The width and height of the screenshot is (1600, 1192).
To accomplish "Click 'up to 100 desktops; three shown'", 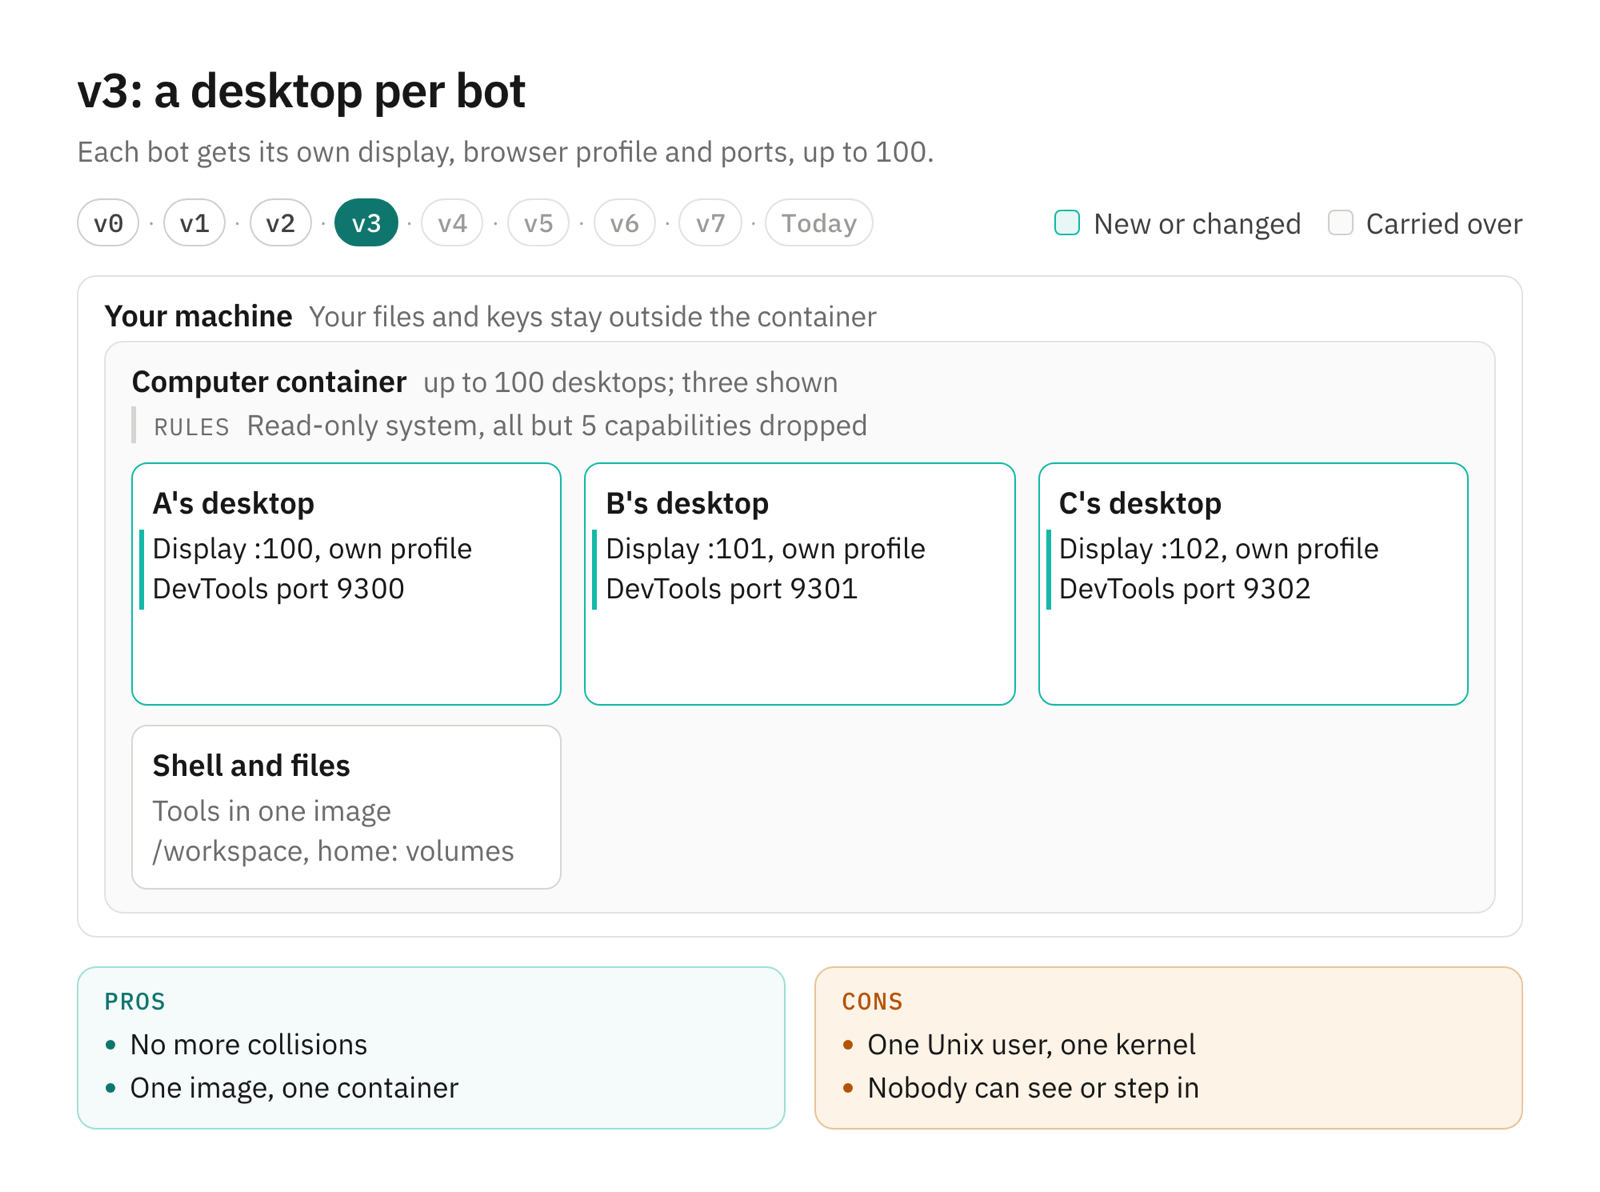I will [630, 383].
